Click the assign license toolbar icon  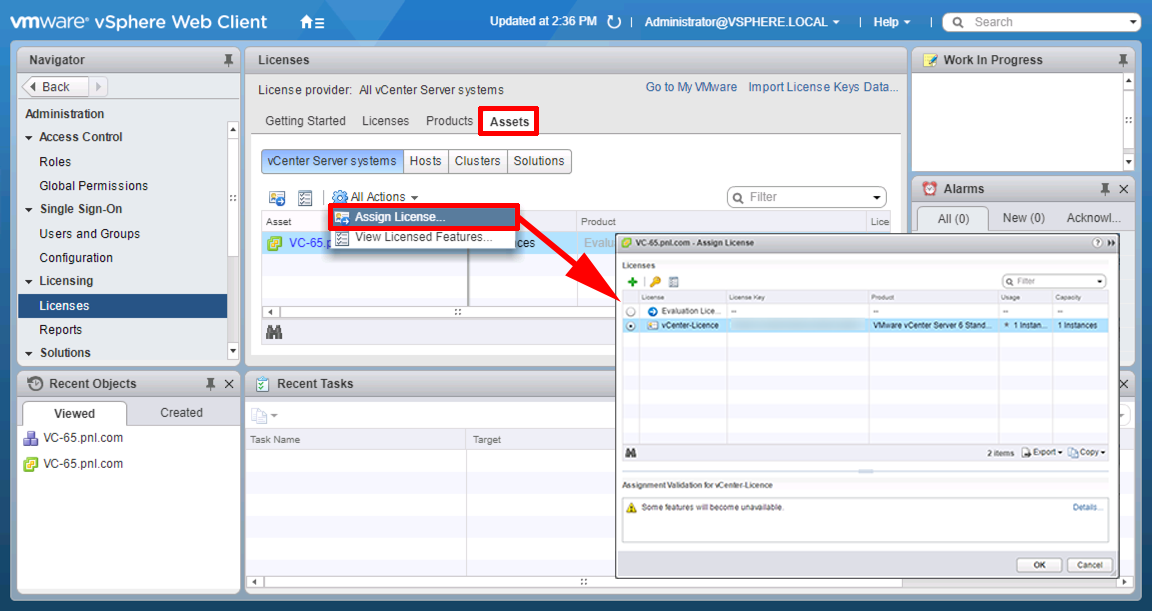pos(277,198)
